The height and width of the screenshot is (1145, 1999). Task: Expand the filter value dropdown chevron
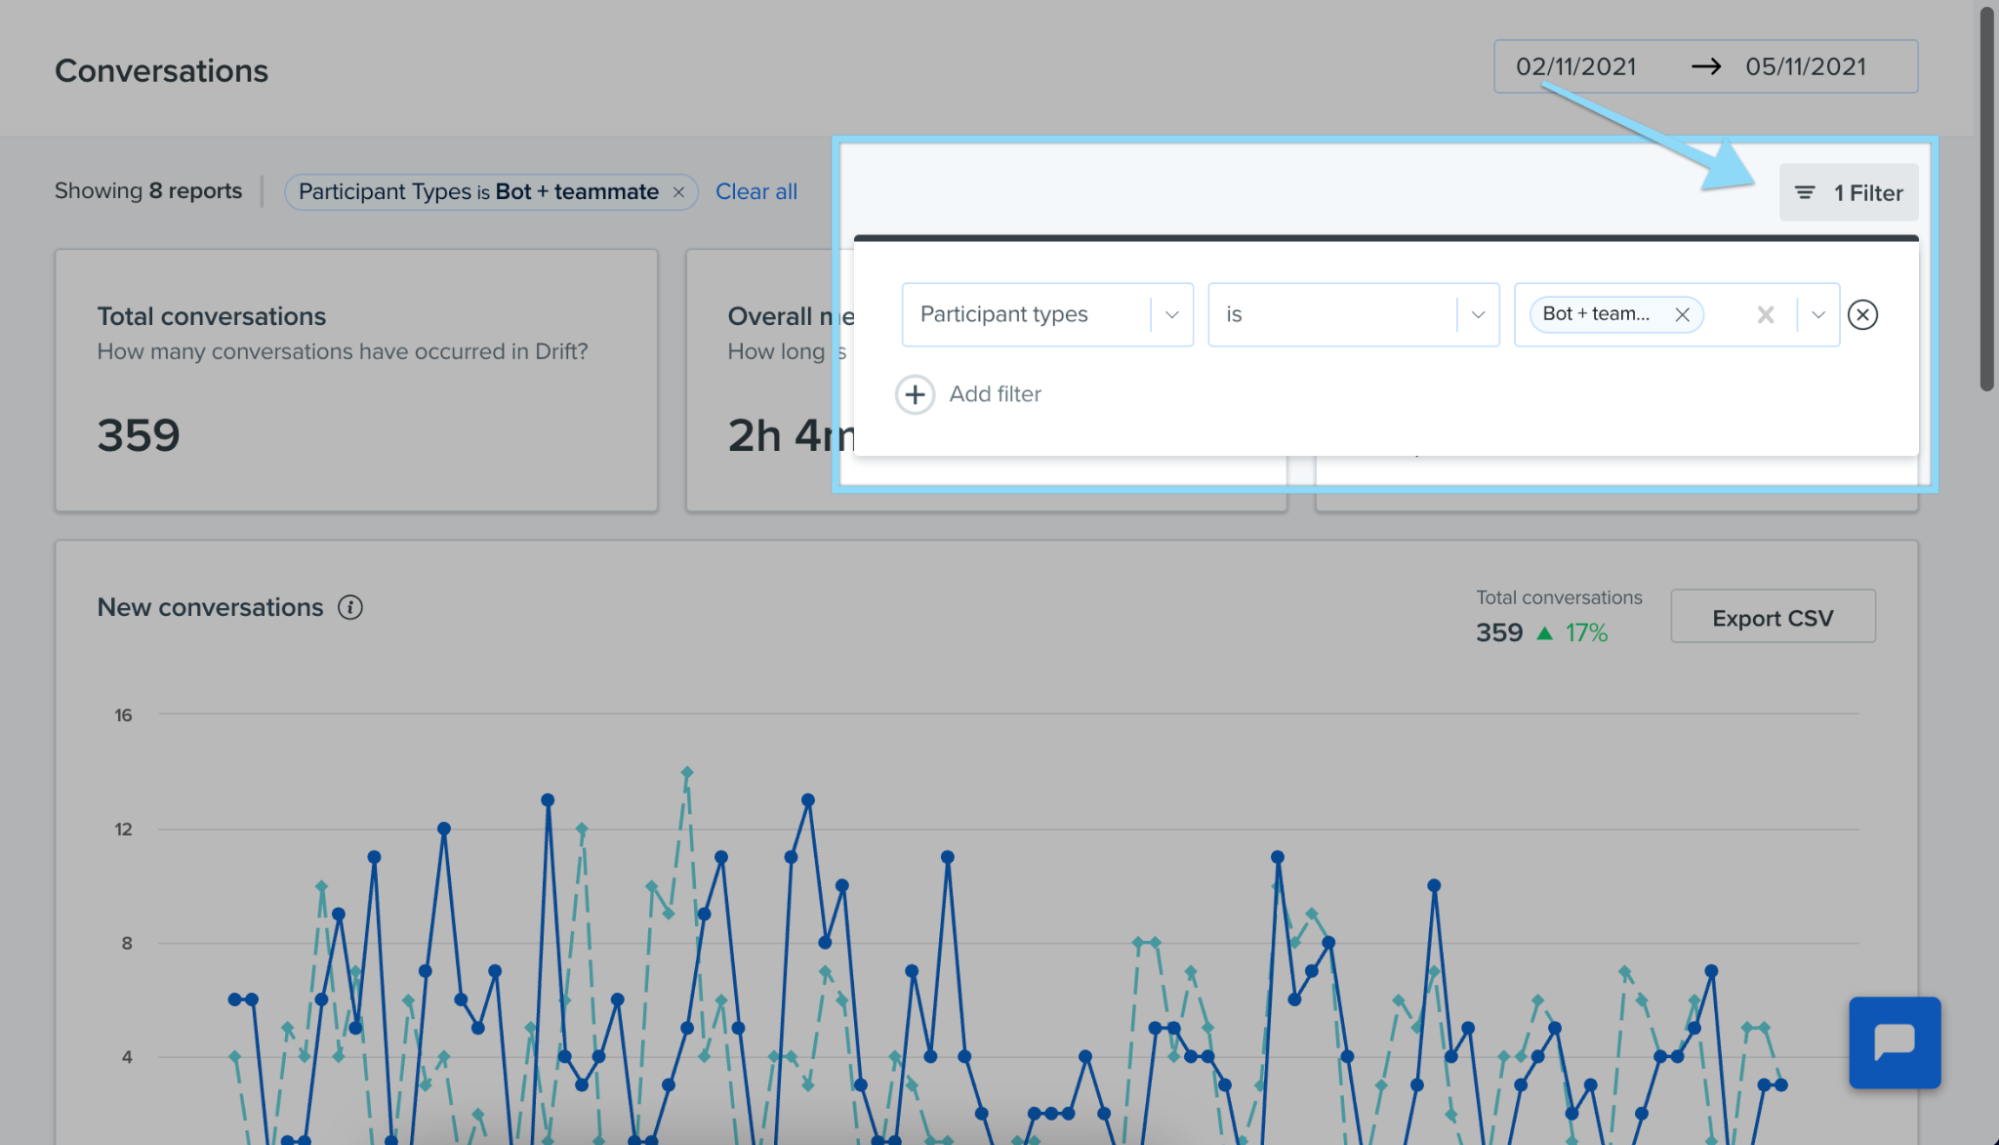click(1818, 314)
